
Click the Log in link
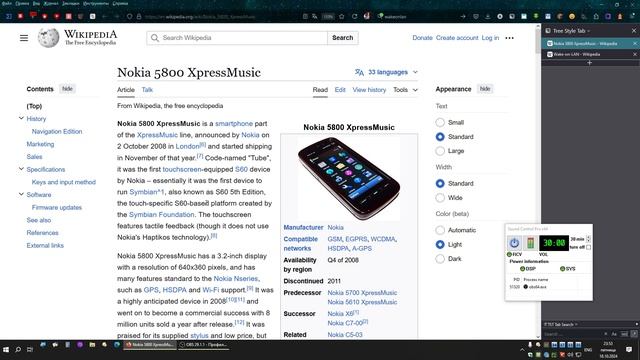[x=490, y=38]
